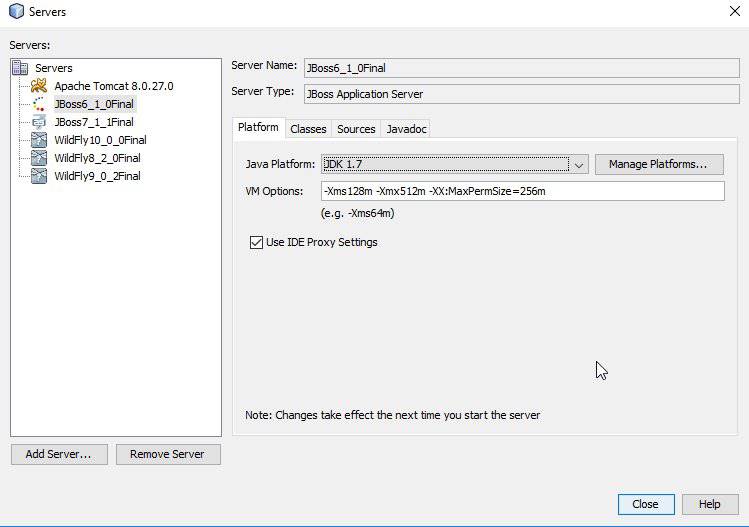Viewport: 749px width, 527px height.
Task: Open the Javadoc tab
Action: click(407, 129)
